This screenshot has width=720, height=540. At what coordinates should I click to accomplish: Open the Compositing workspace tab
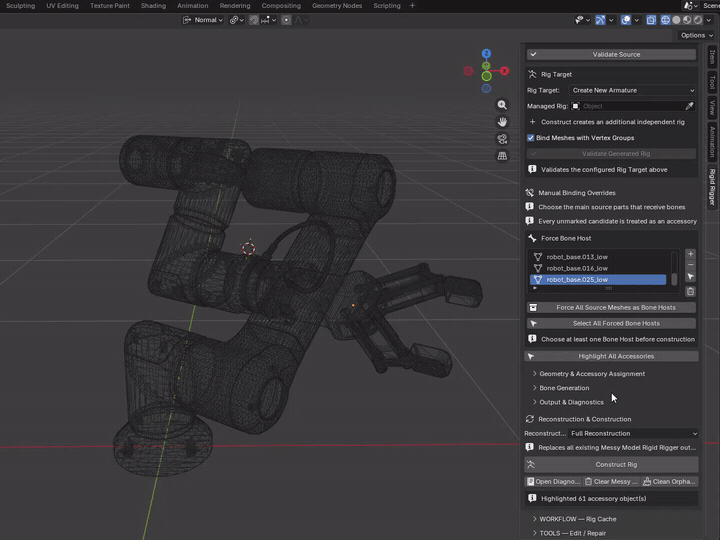(x=281, y=6)
